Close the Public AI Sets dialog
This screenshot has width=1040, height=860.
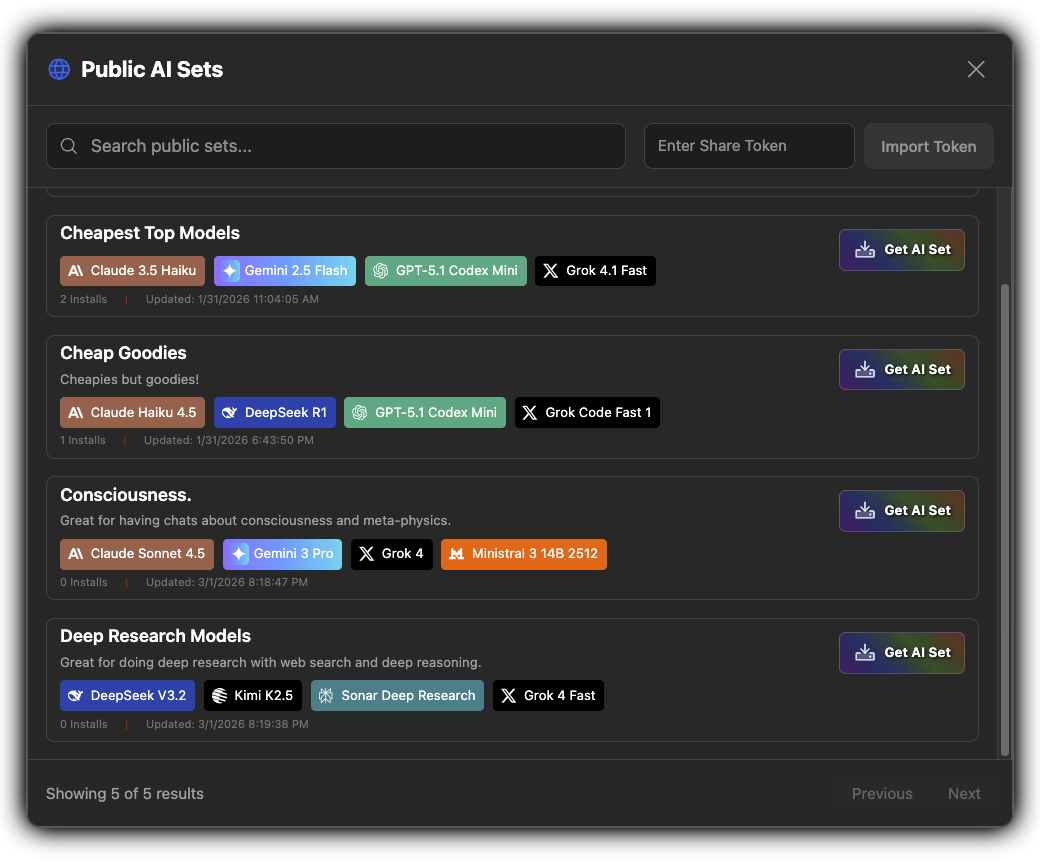click(x=975, y=69)
